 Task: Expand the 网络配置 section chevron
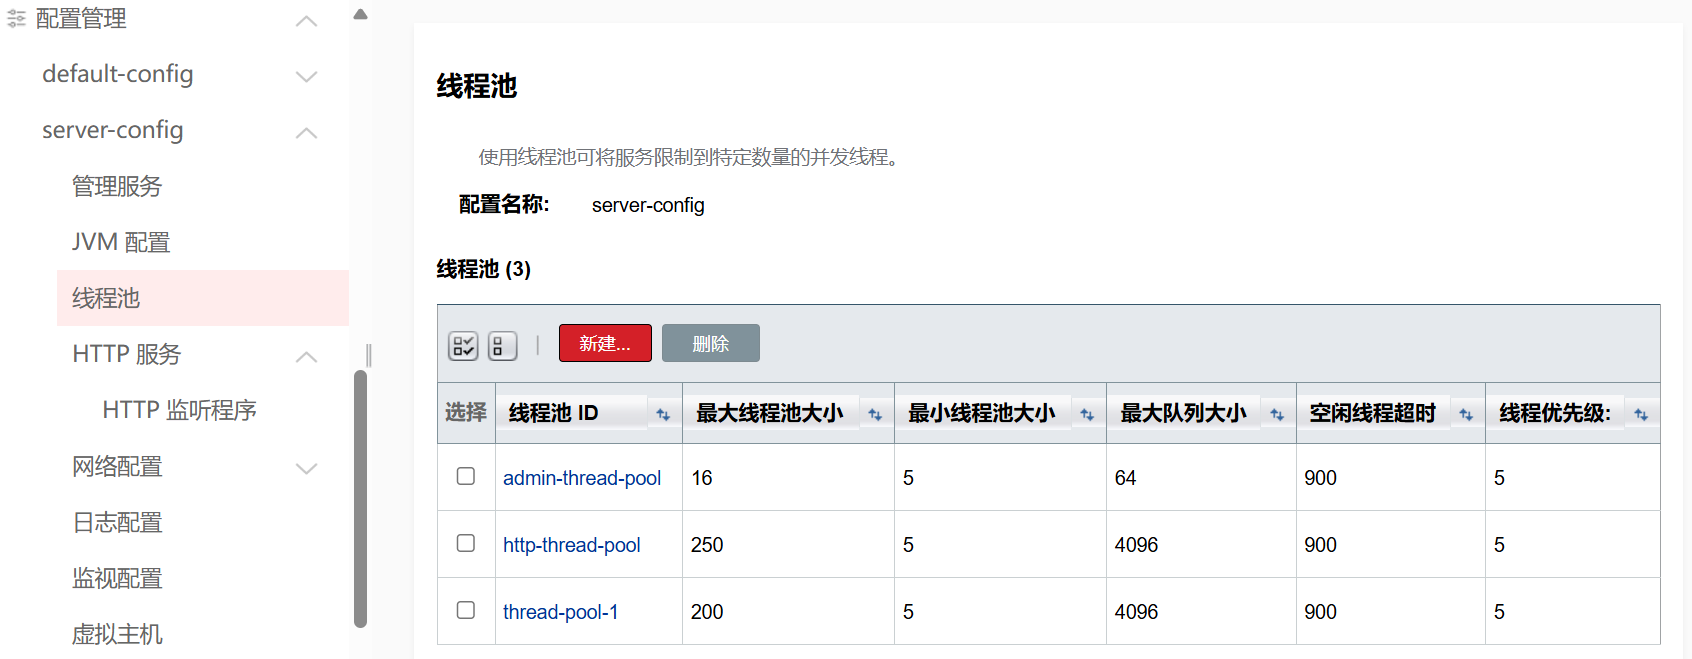click(x=307, y=468)
